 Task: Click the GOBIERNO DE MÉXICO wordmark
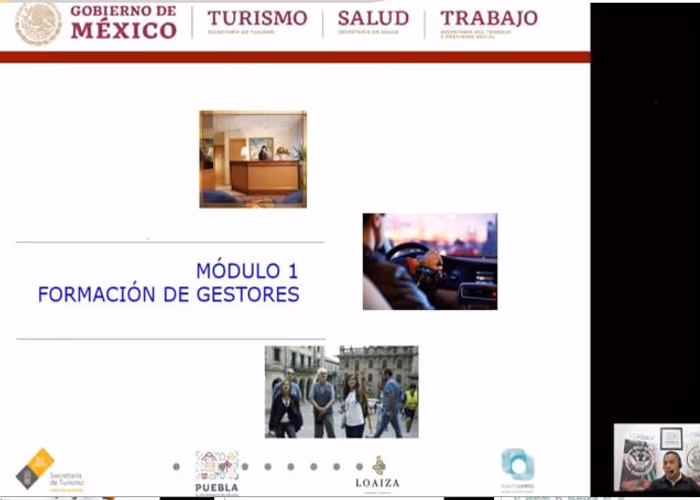tap(124, 22)
